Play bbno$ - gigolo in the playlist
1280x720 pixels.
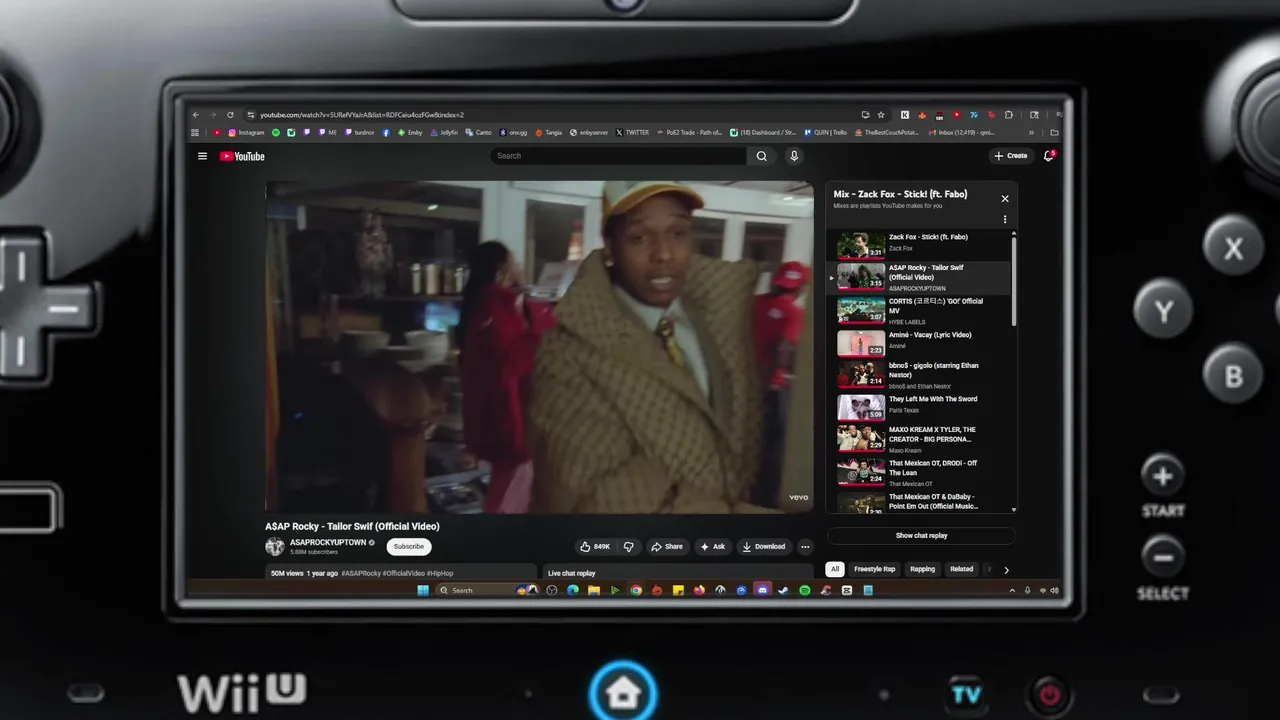point(920,374)
